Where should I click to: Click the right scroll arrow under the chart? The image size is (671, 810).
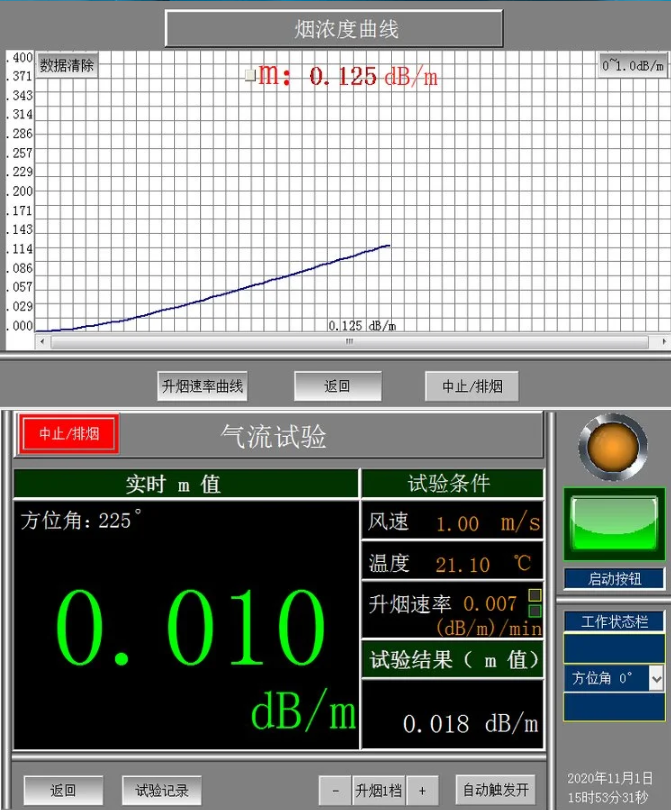pos(666,342)
